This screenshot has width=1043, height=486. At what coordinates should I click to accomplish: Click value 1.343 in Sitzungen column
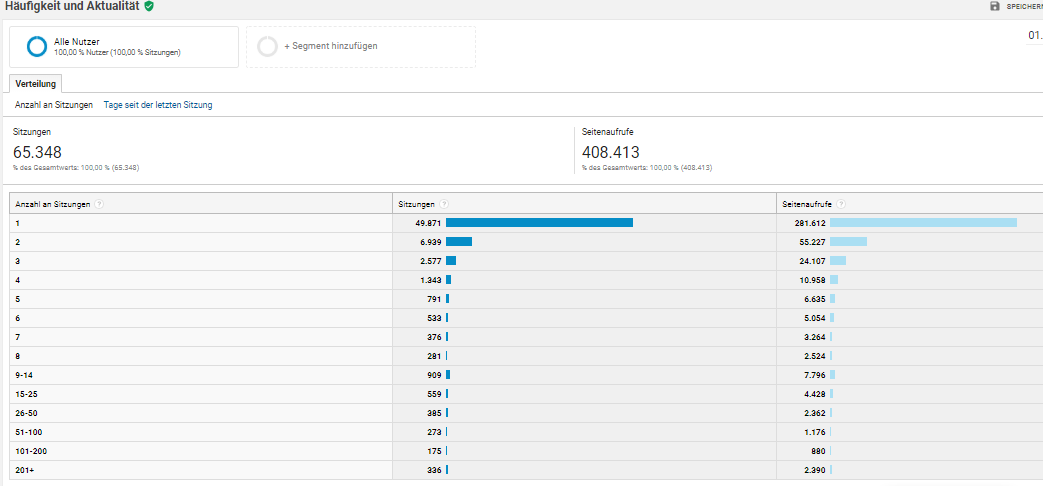coord(430,280)
